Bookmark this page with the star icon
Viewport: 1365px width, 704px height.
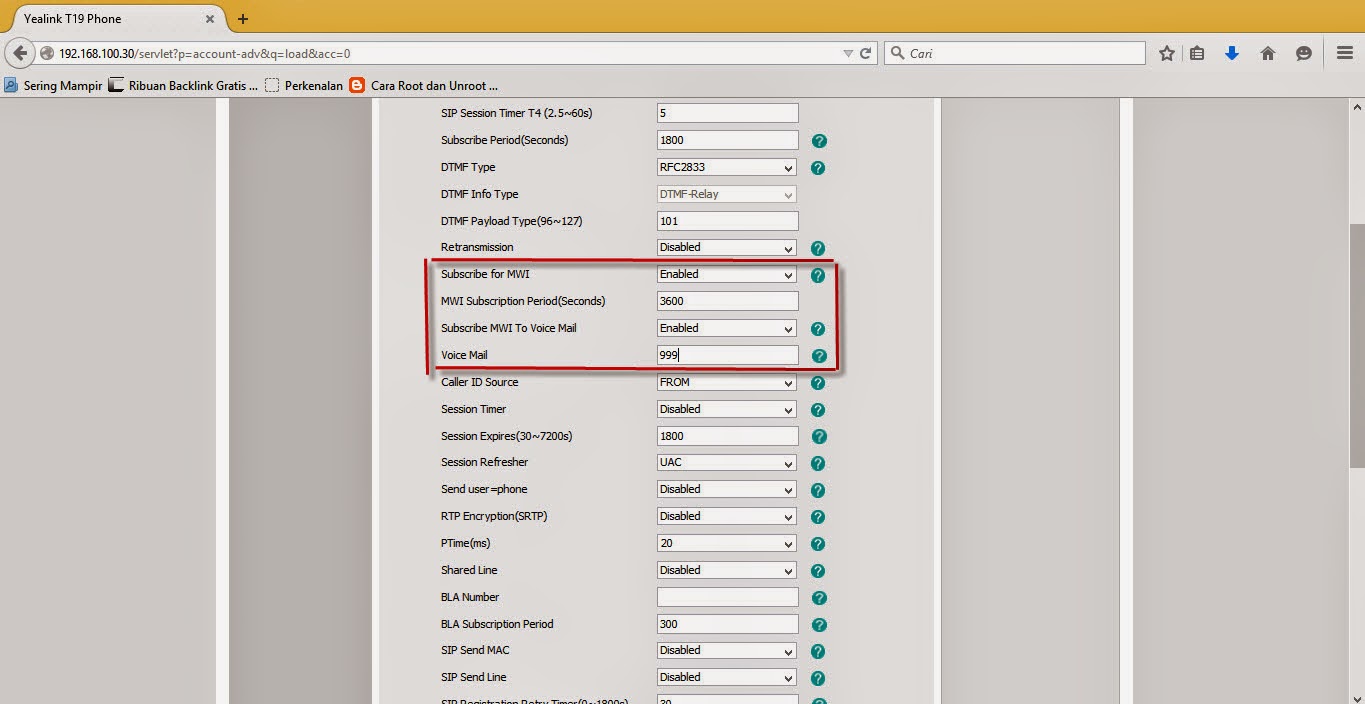(x=1166, y=54)
